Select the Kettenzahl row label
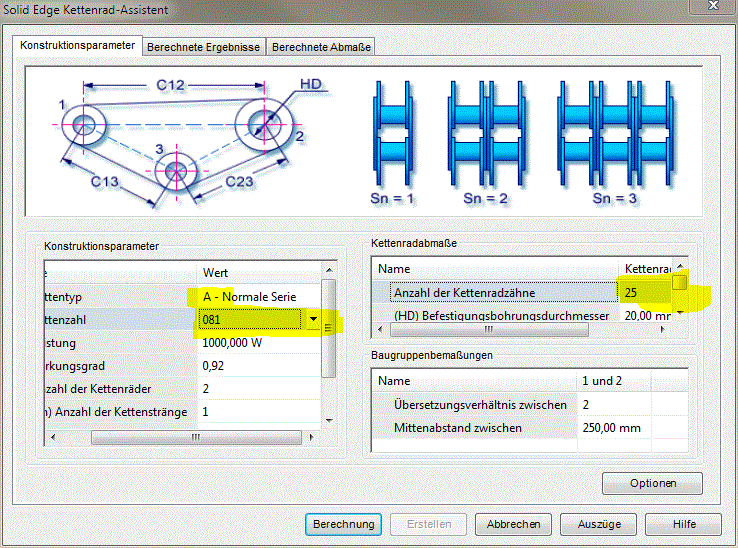The width and height of the screenshot is (738, 548). click(x=120, y=320)
